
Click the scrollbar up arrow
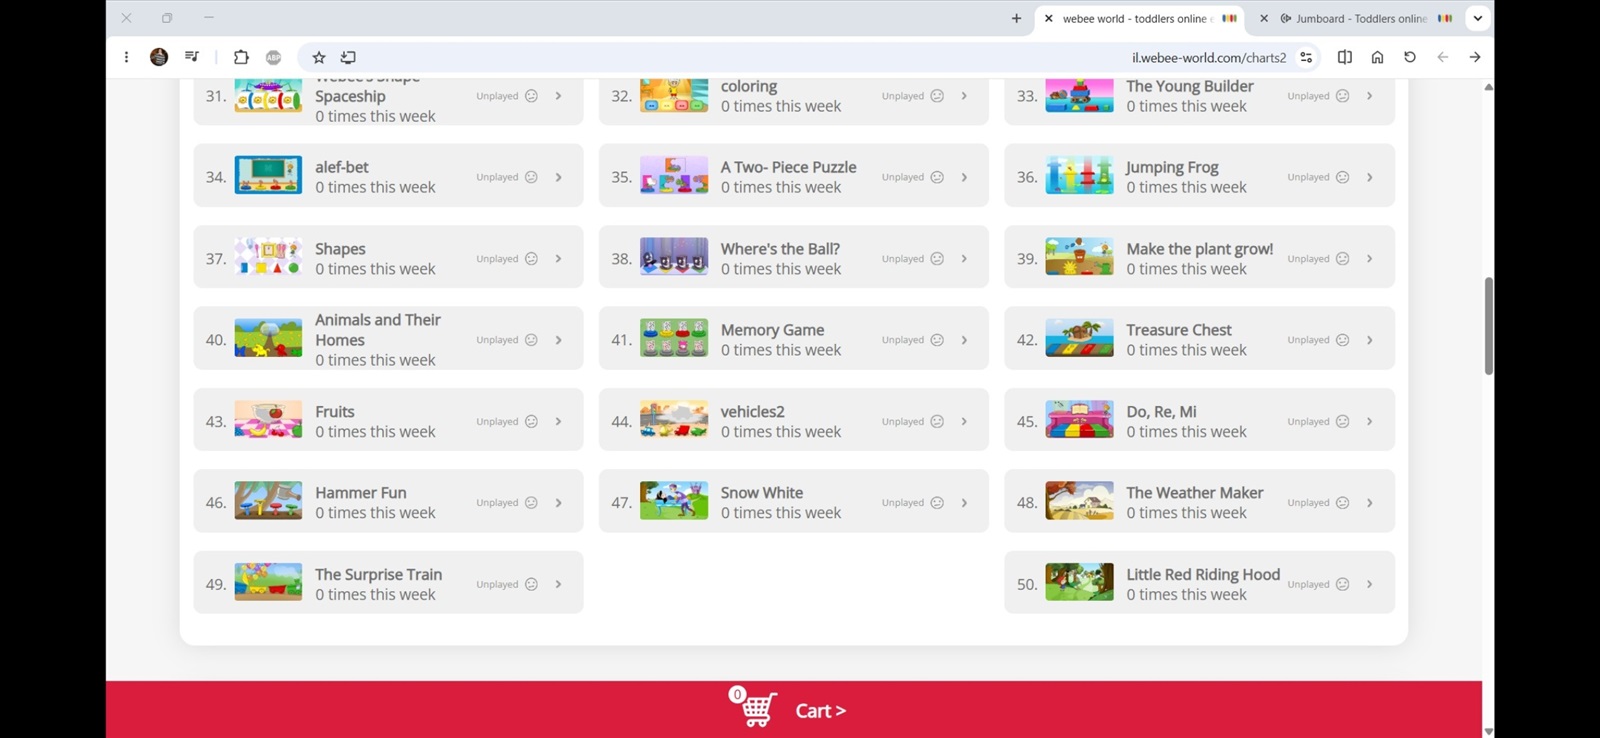[1488, 87]
